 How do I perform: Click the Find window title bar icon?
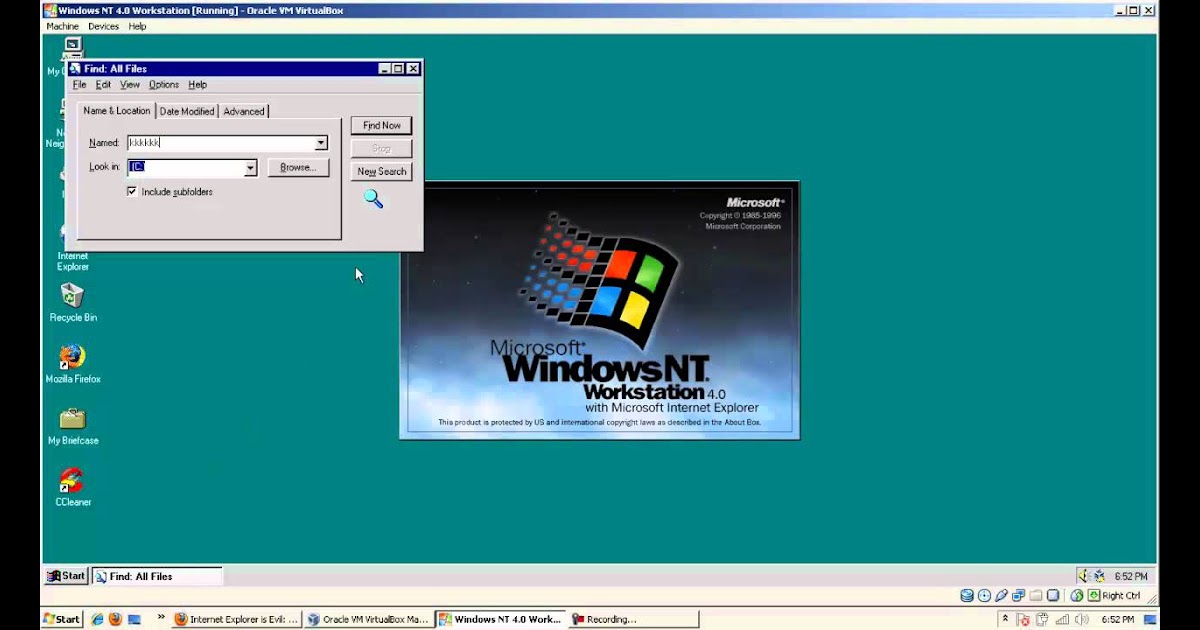75,69
